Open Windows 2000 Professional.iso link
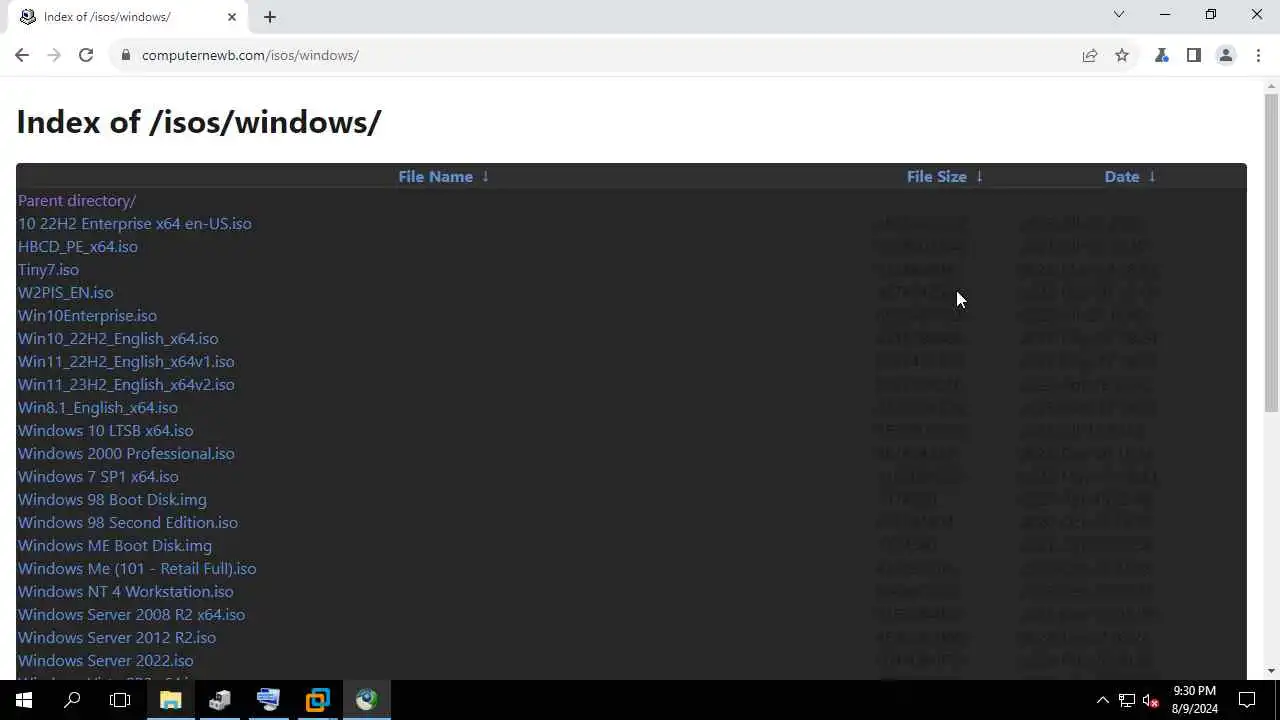Screen dimensions: 1280x720 (126, 453)
